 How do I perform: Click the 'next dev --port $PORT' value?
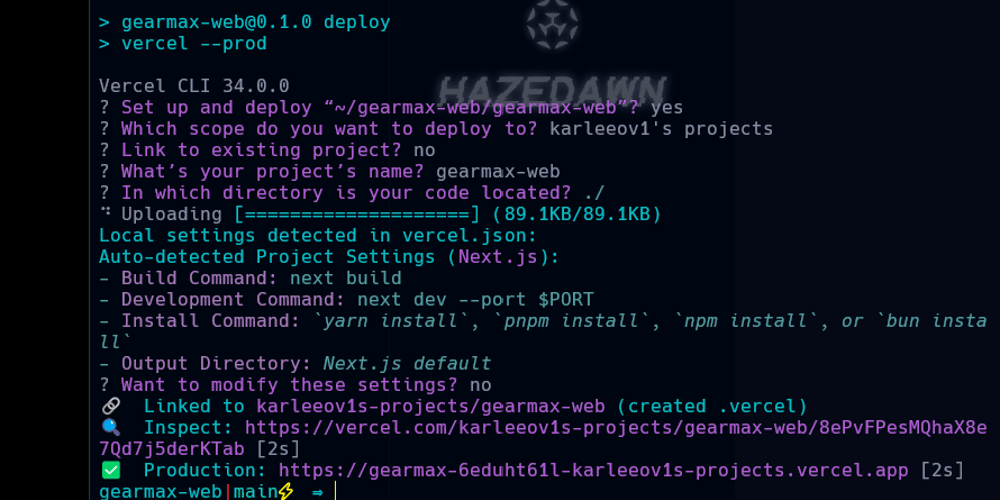coord(475,299)
